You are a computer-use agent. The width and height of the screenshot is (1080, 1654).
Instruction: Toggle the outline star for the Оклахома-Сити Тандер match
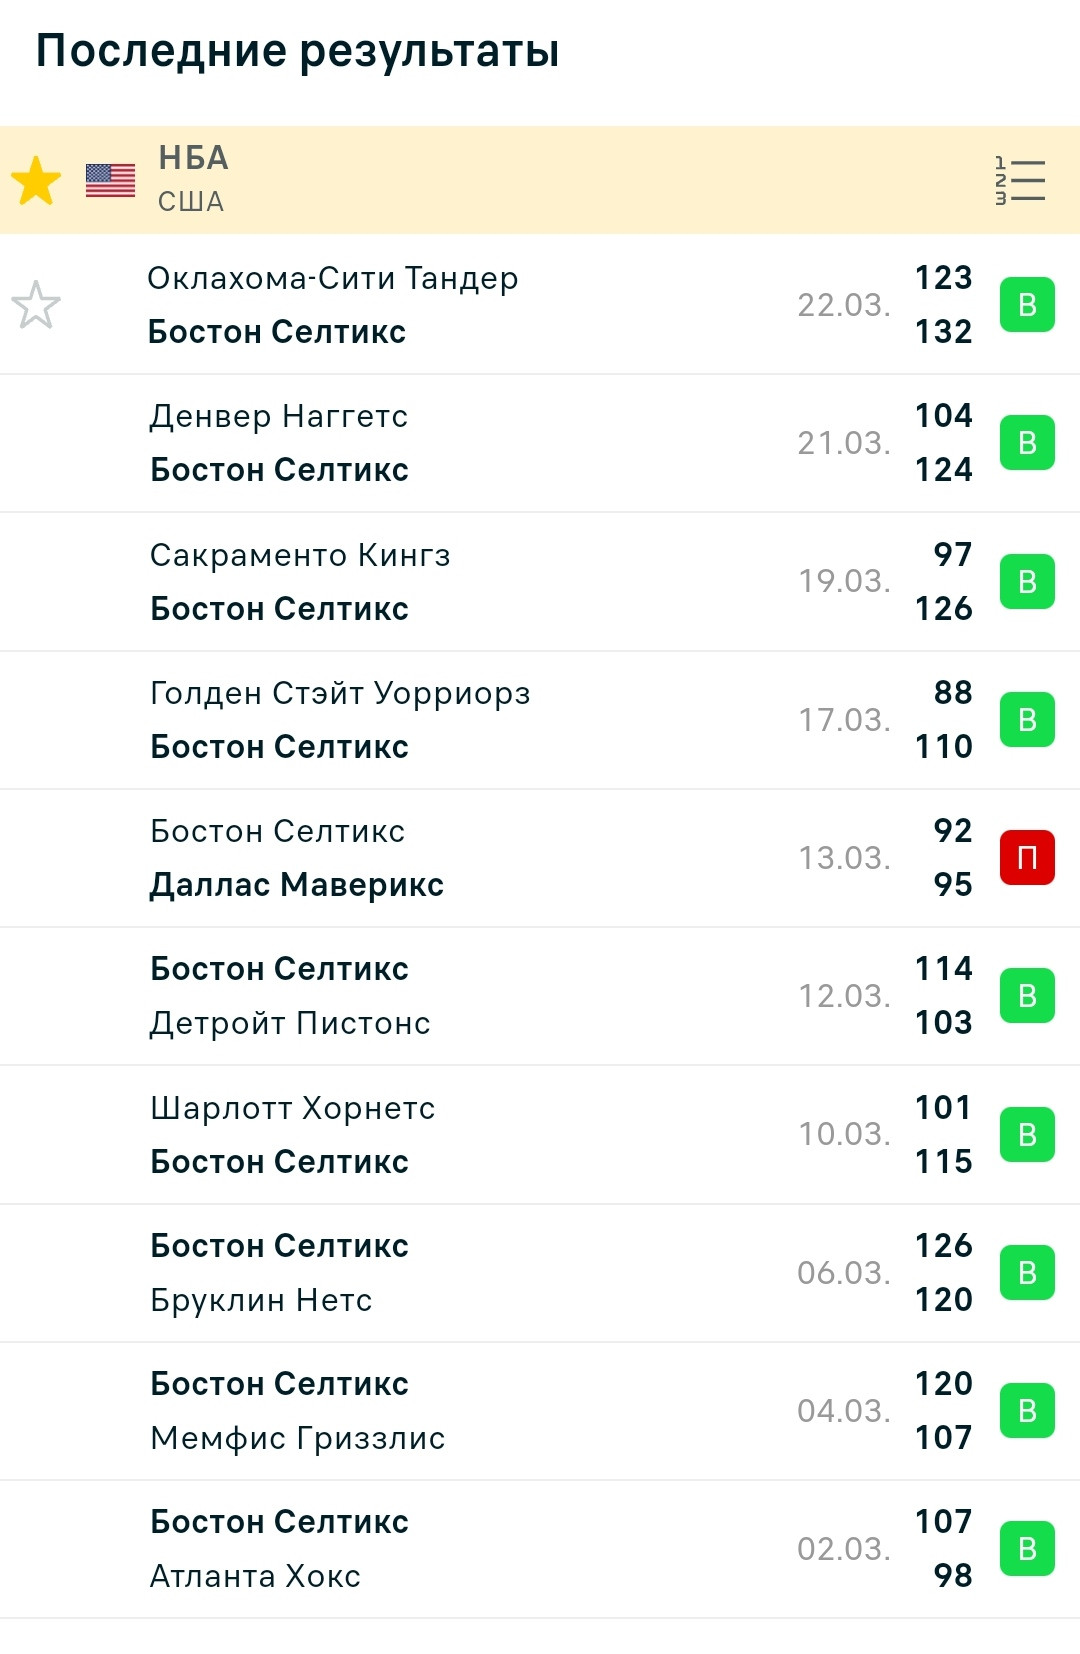pyautogui.click(x=36, y=305)
